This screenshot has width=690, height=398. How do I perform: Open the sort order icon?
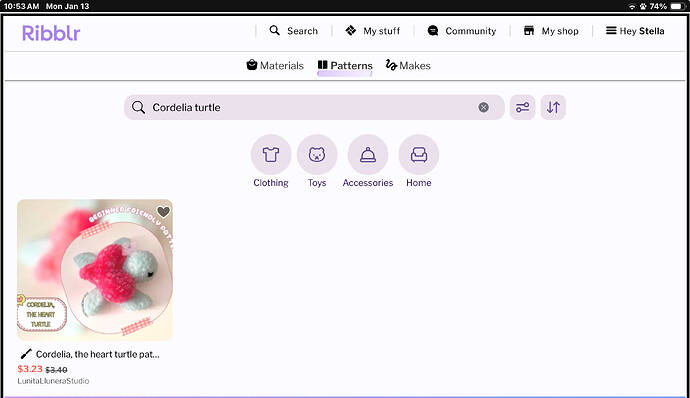click(x=553, y=107)
